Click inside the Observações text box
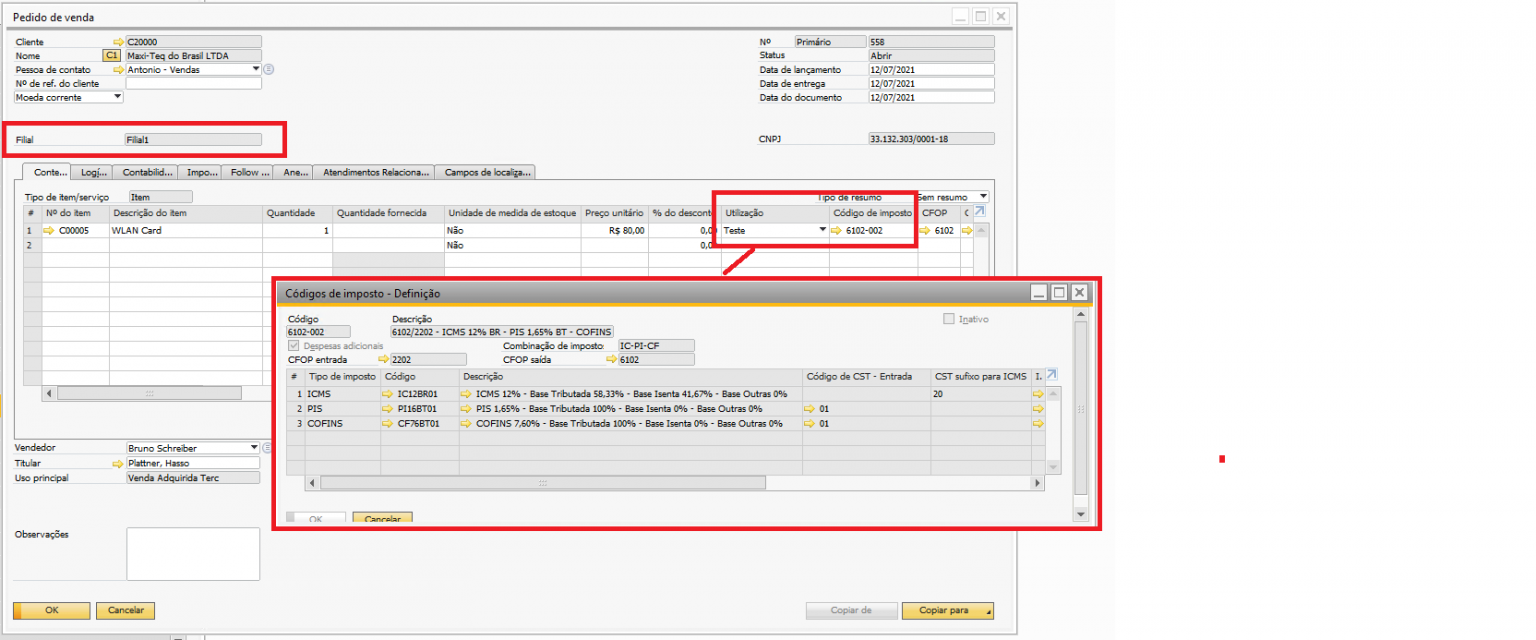The height and width of the screenshot is (640, 1536). pos(193,553)
